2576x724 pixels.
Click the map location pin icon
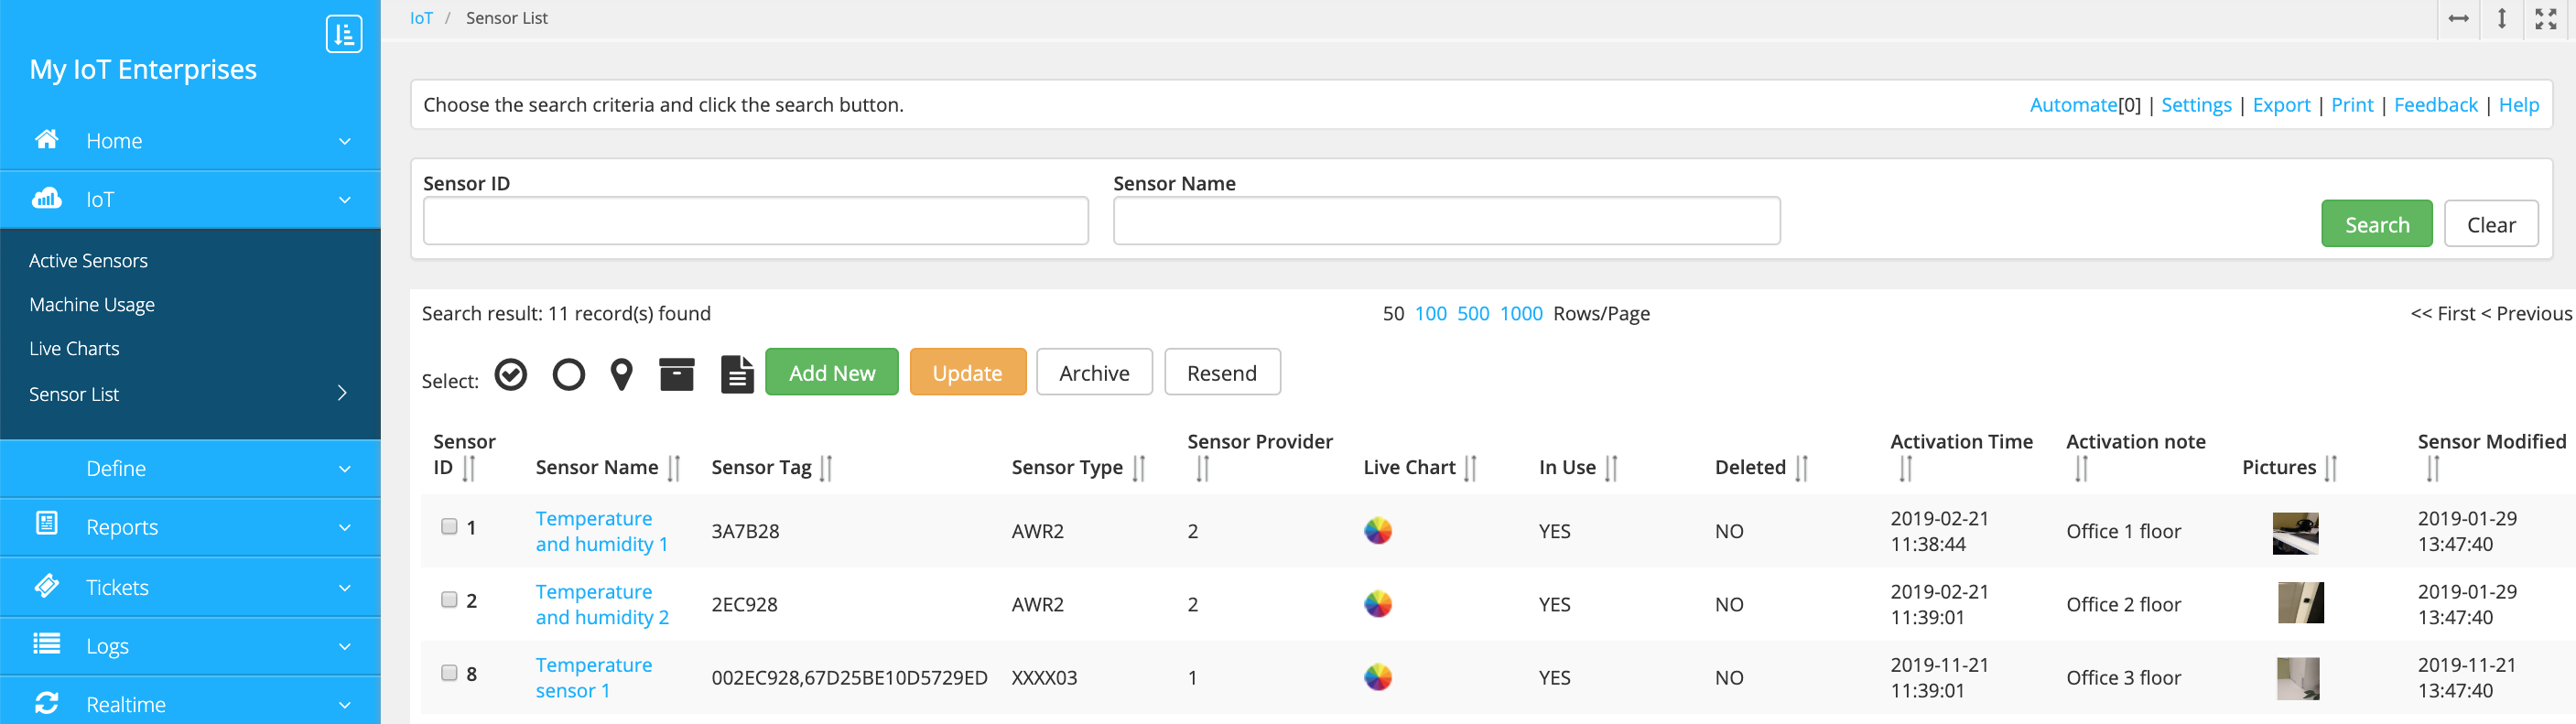tap(621, 374)
